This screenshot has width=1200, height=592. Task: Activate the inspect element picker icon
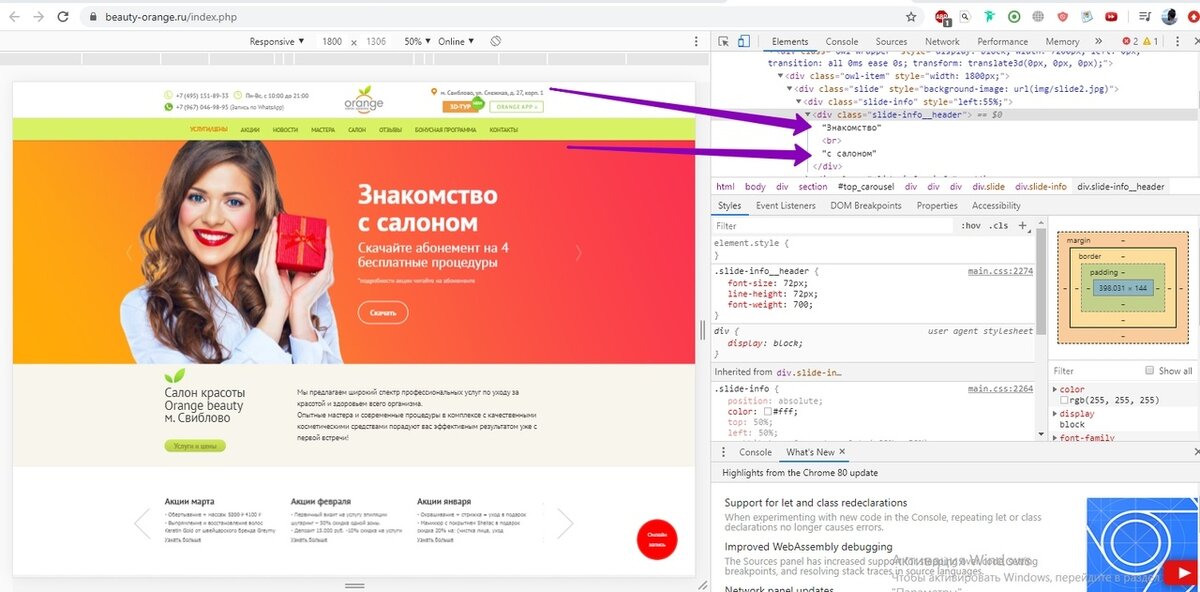tap(725, 42)
